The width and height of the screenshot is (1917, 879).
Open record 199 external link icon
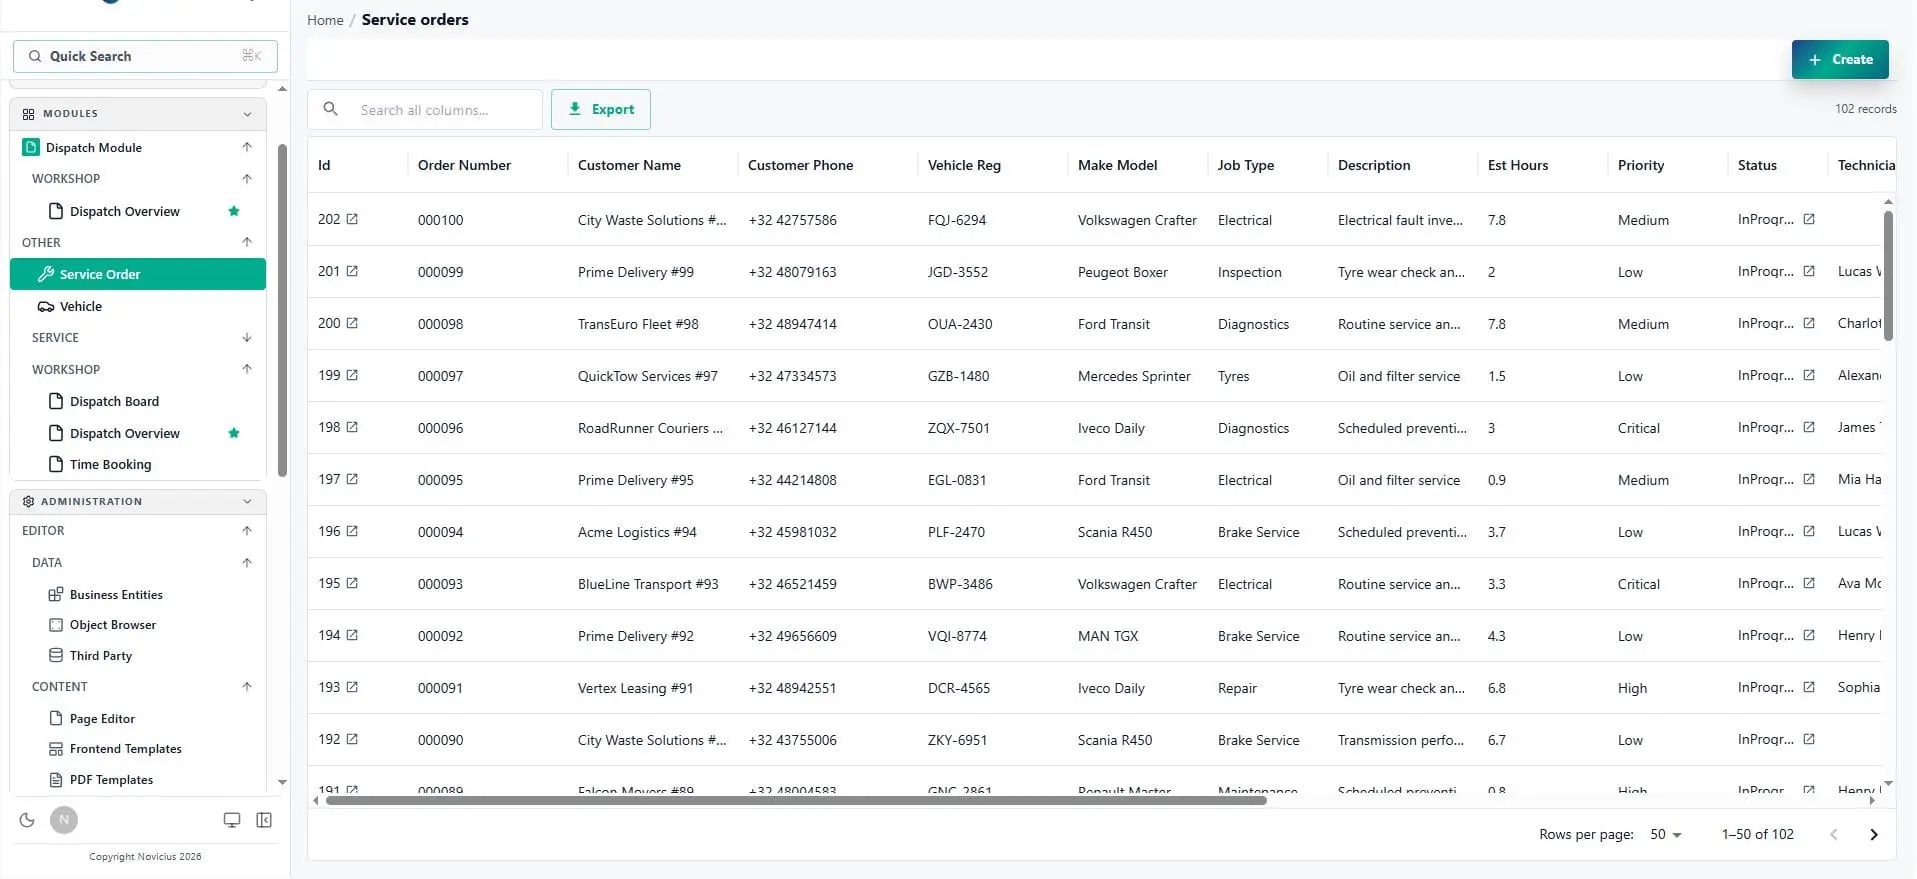click(x=352, y=375)
